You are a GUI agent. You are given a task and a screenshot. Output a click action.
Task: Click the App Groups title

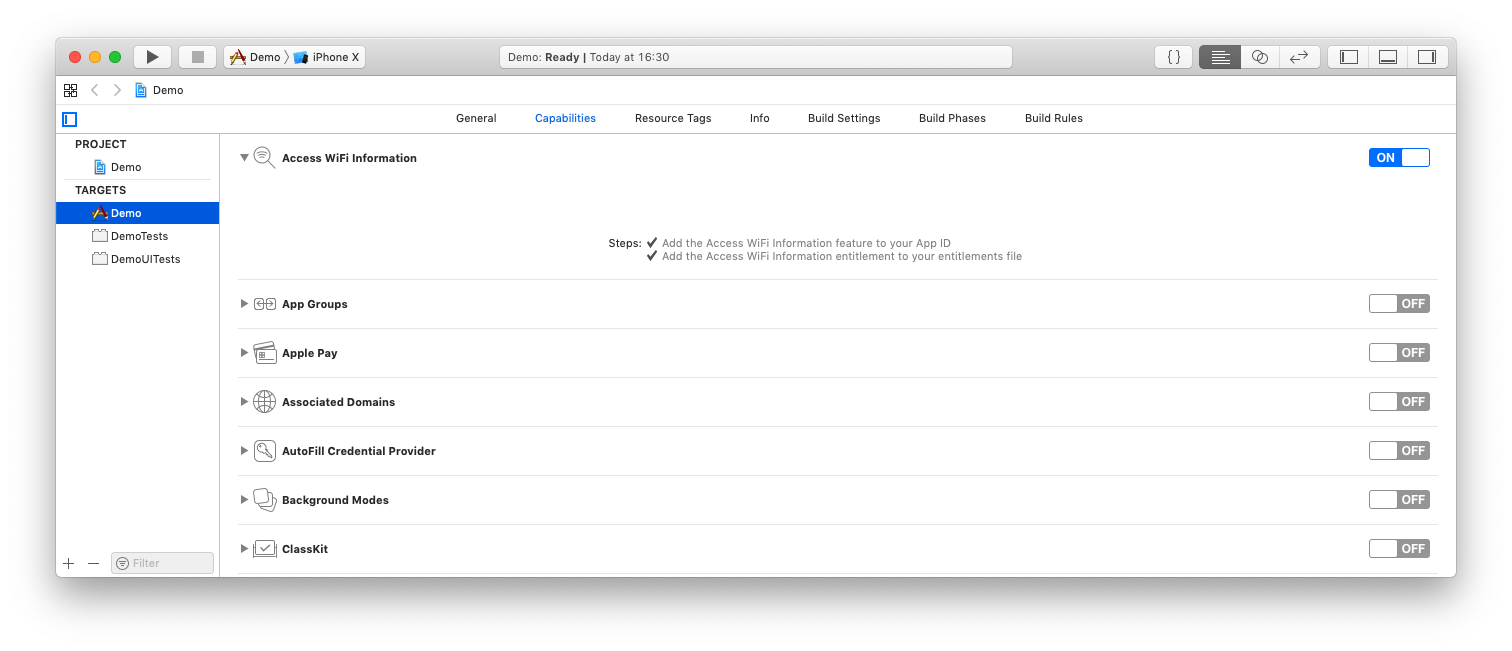(315, 304)
